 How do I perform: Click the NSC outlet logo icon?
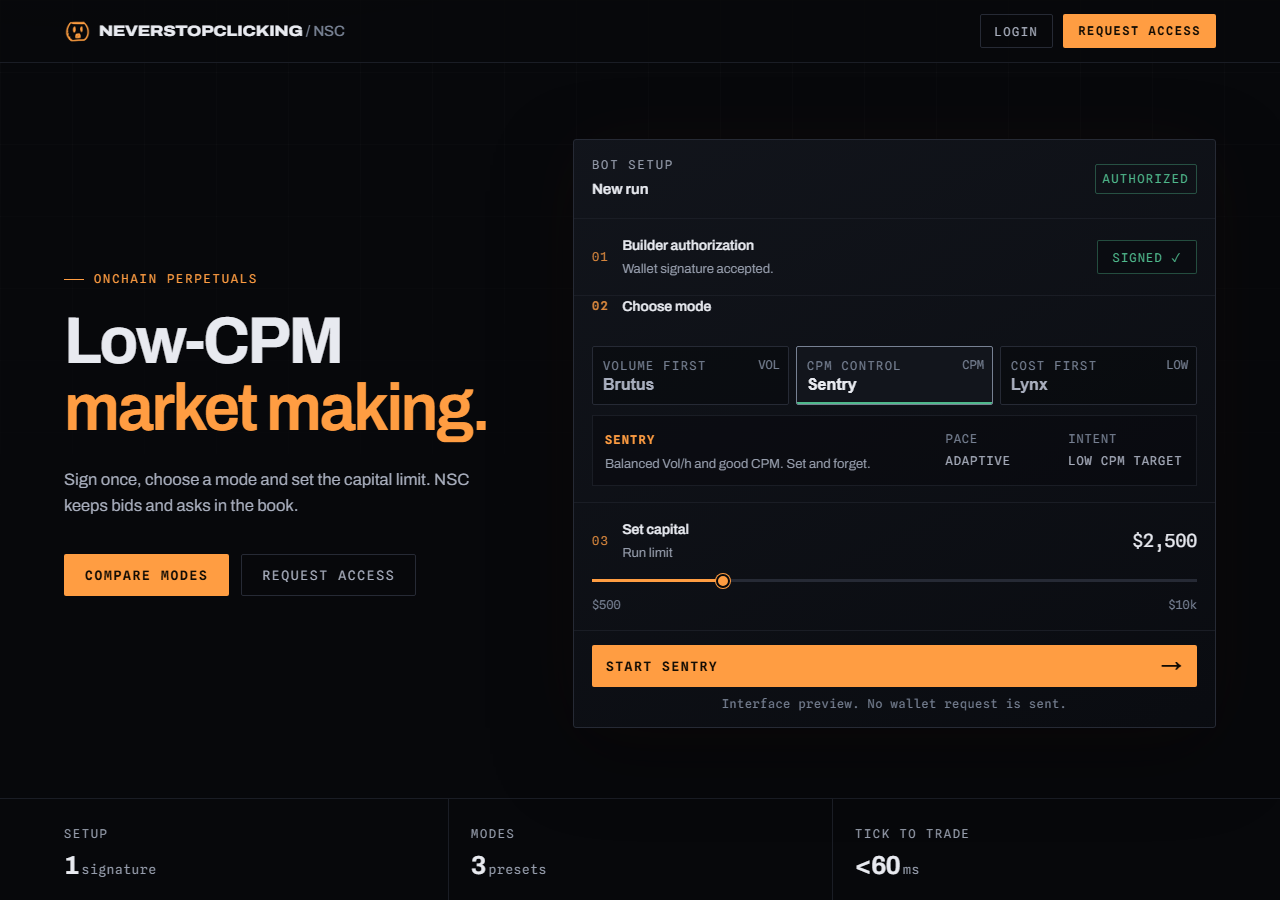pyautogui.click(x=77, y=31)
